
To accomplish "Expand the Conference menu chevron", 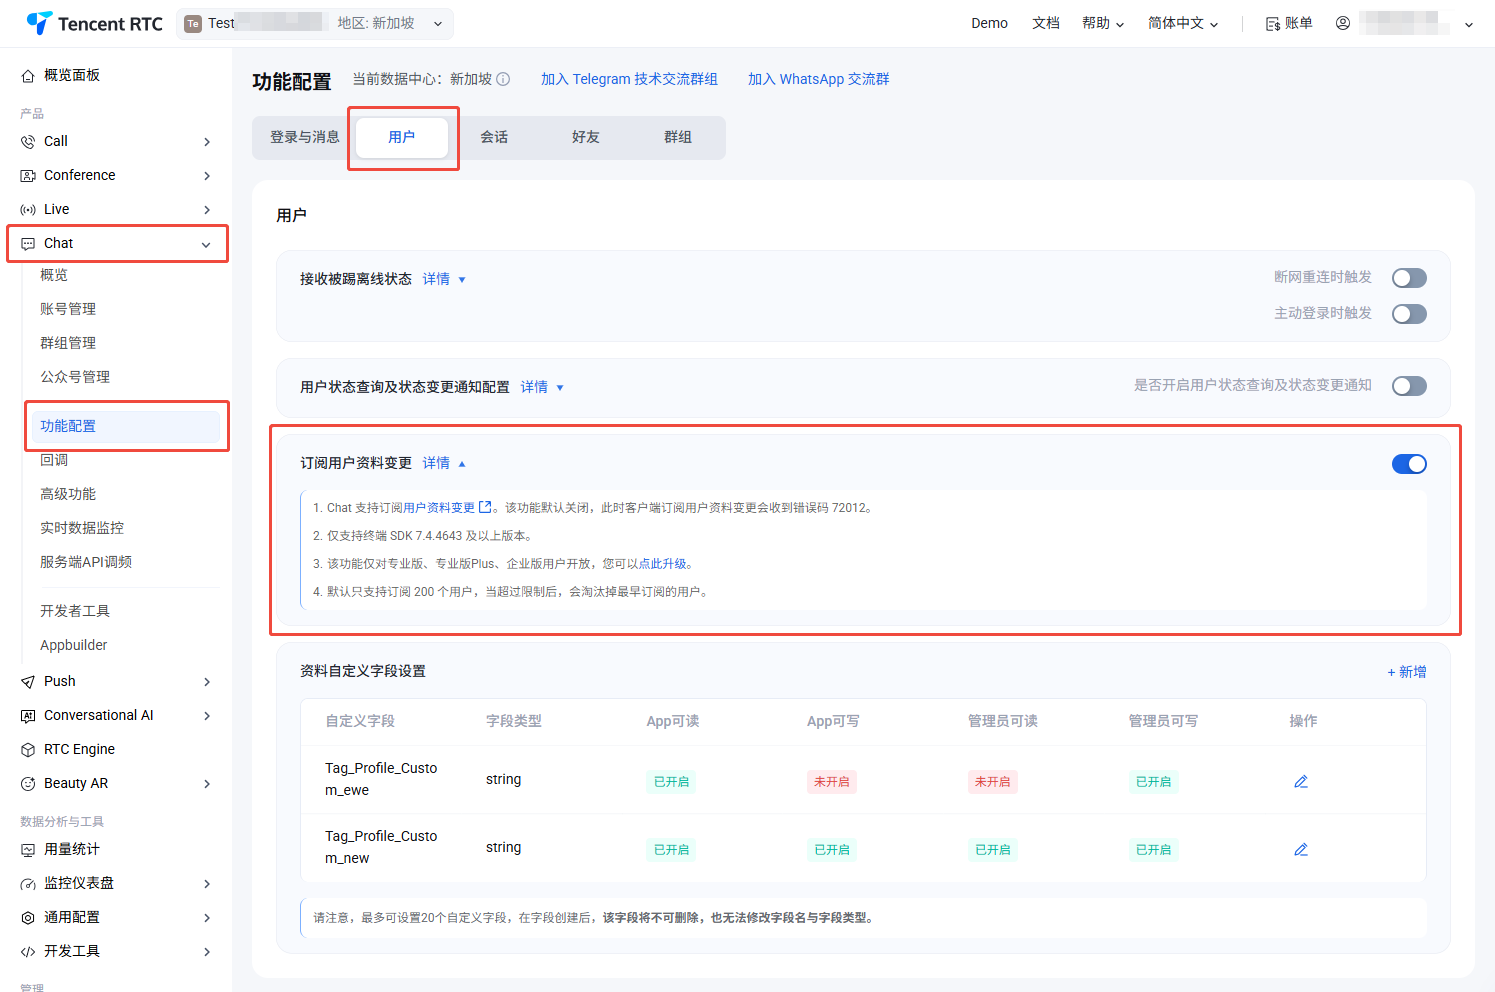I will (207, 176).
